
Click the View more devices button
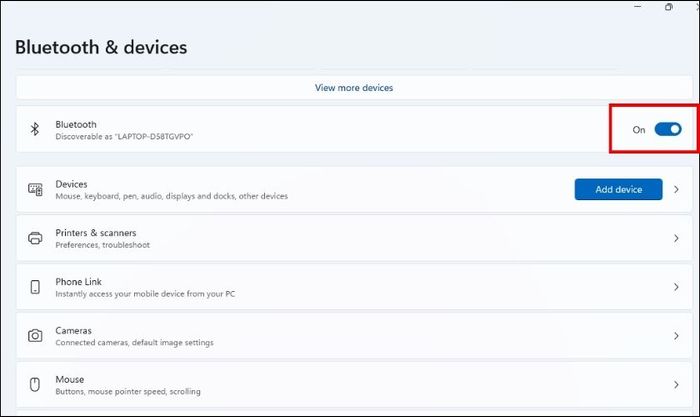[x=354, y=88]
